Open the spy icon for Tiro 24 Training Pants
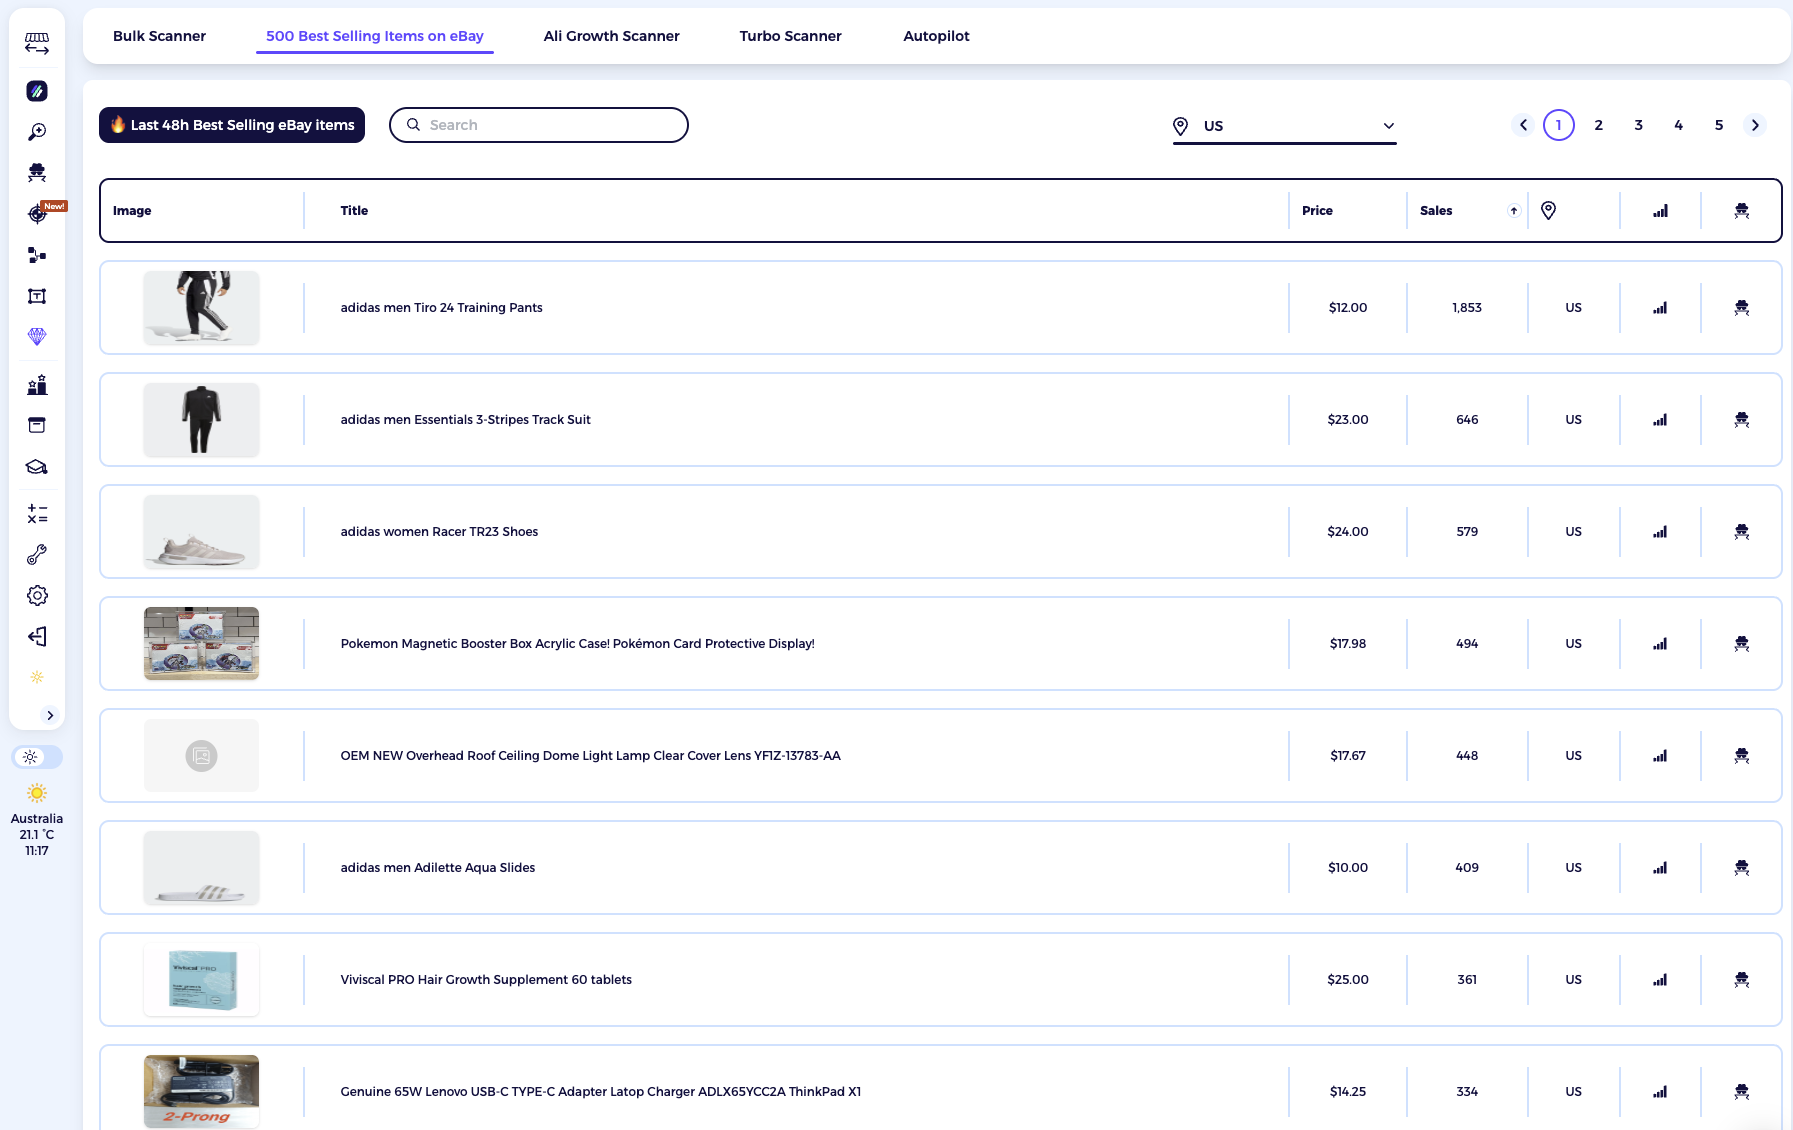The image size is (1793, 1130). (x=1741, y=308)
